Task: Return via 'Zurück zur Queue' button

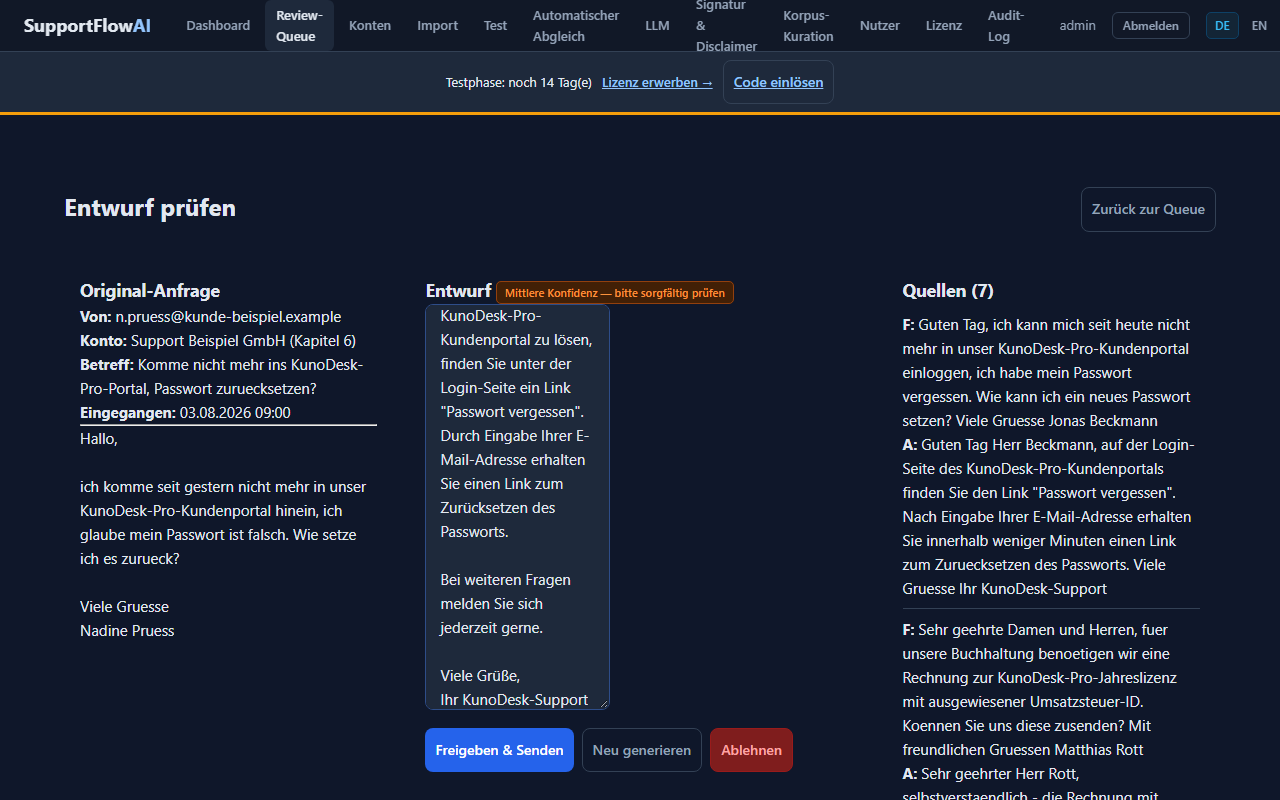Action: pos(1148,209)
